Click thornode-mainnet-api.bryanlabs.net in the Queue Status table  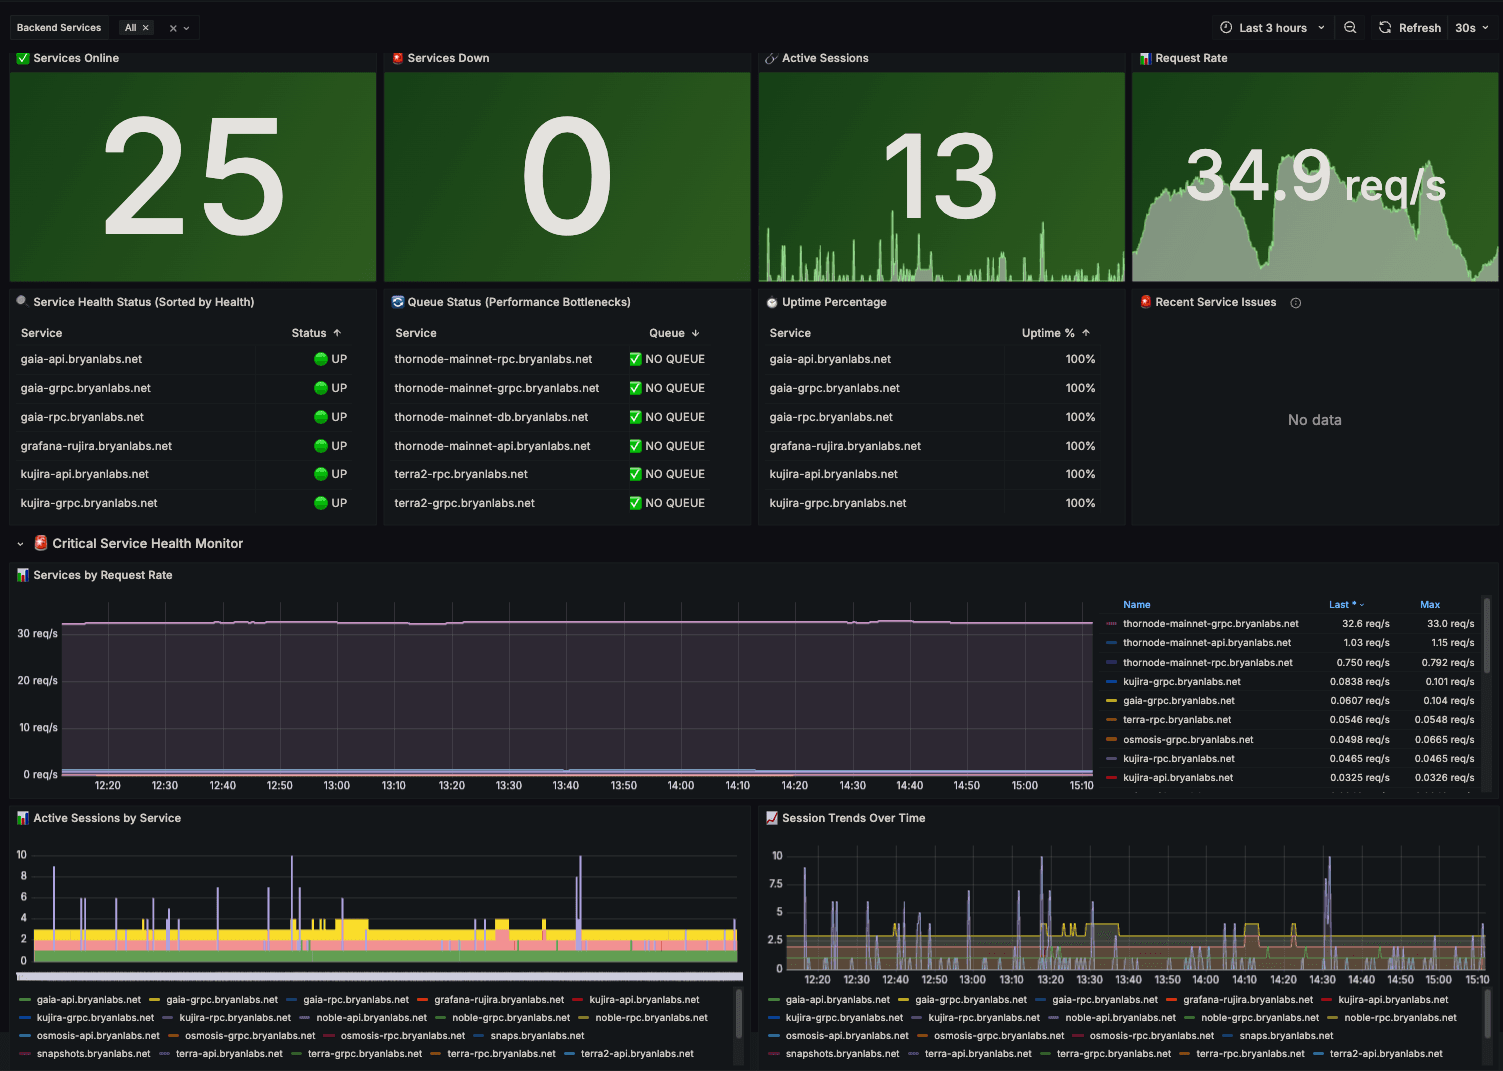(492, 446)
